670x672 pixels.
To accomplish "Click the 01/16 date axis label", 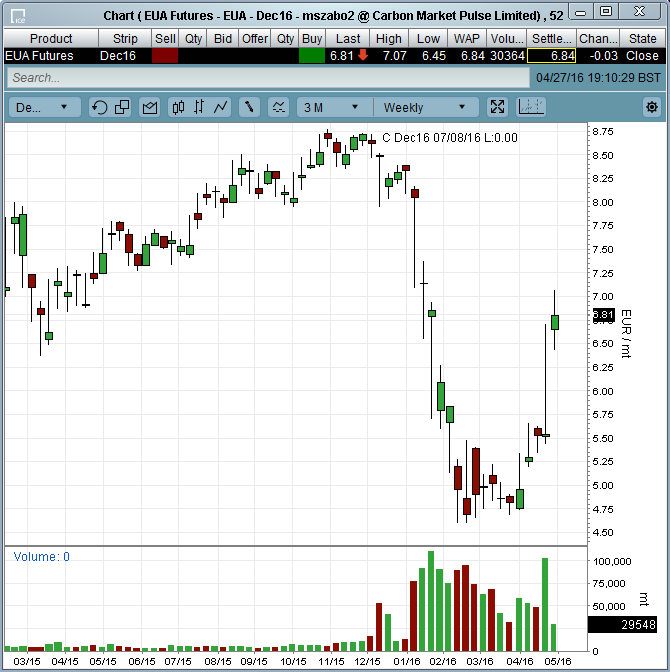I will 407,662.
